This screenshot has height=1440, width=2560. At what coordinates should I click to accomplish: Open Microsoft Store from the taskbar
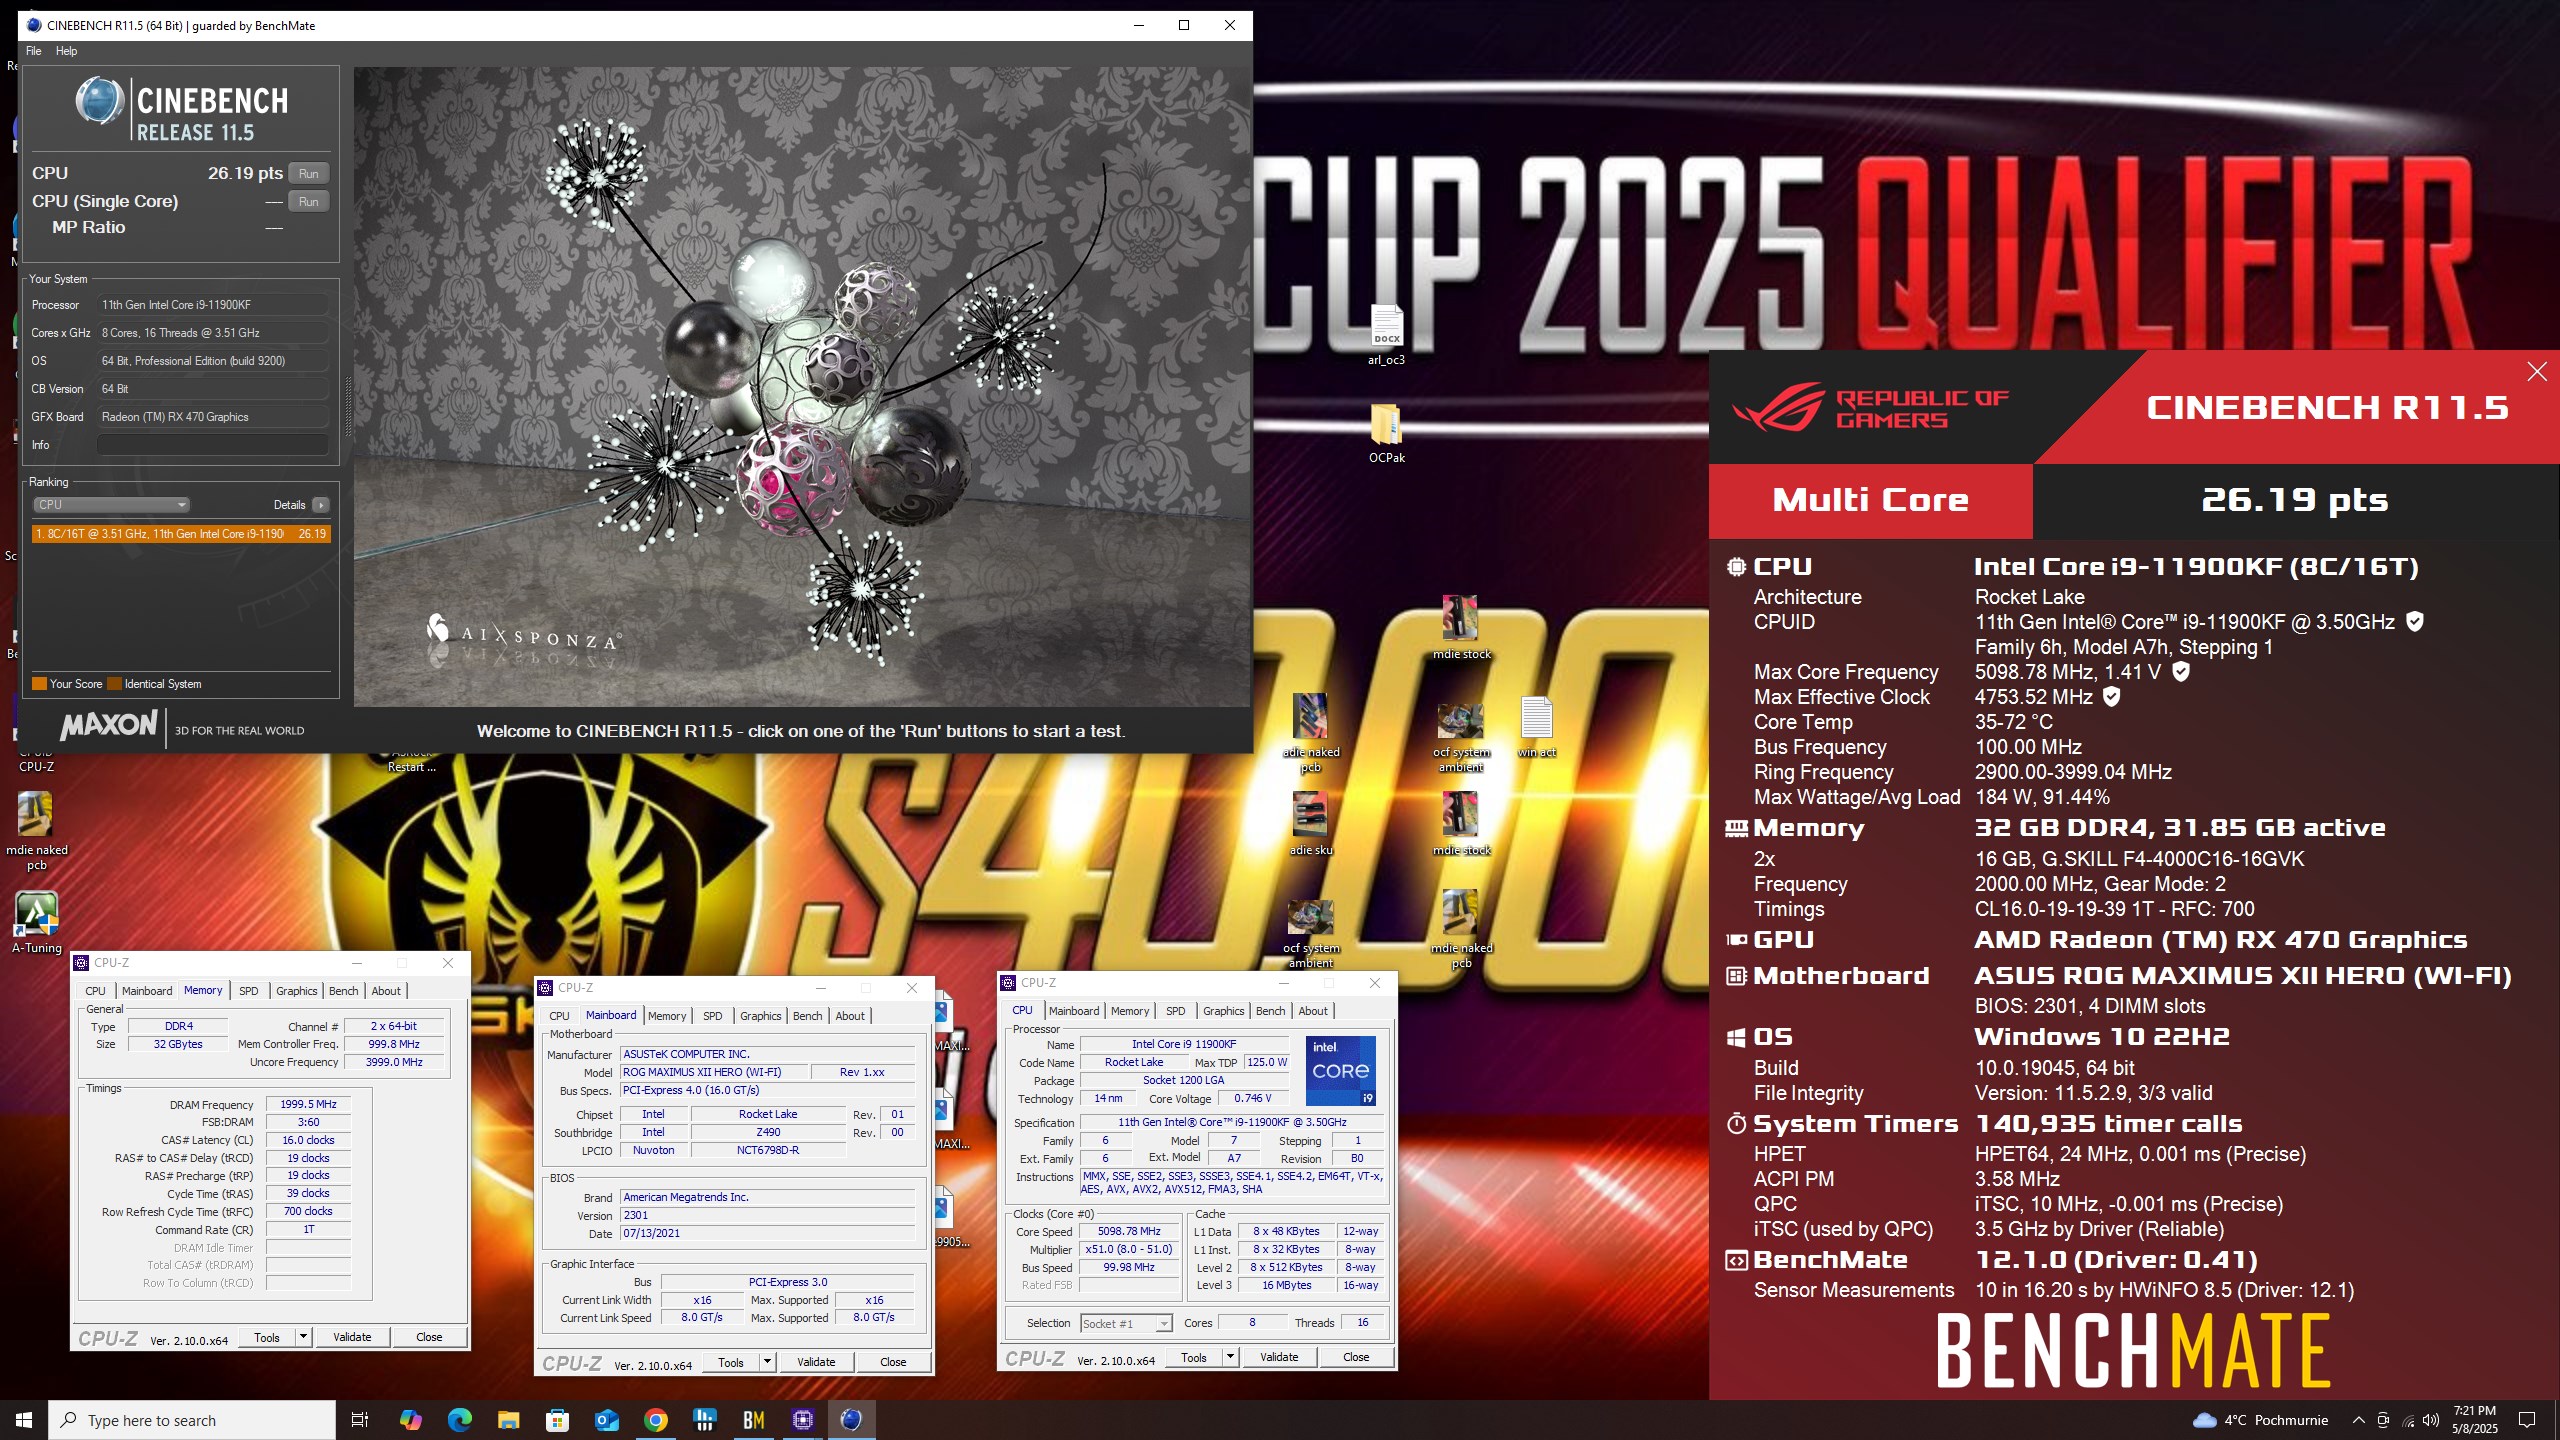pos(557,1420)
